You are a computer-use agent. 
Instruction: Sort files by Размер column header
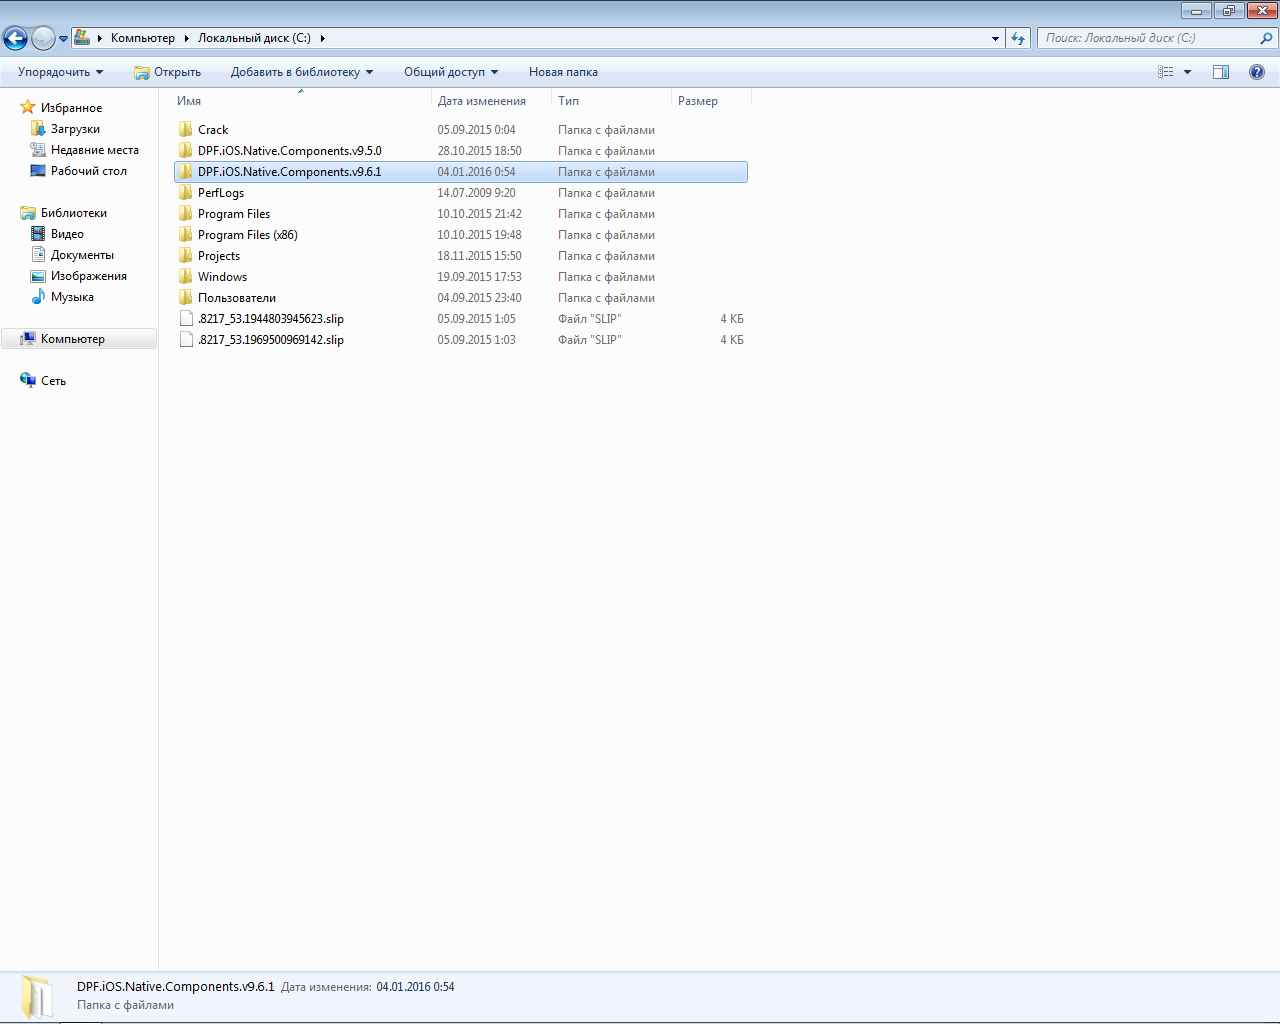pos(697,101)
